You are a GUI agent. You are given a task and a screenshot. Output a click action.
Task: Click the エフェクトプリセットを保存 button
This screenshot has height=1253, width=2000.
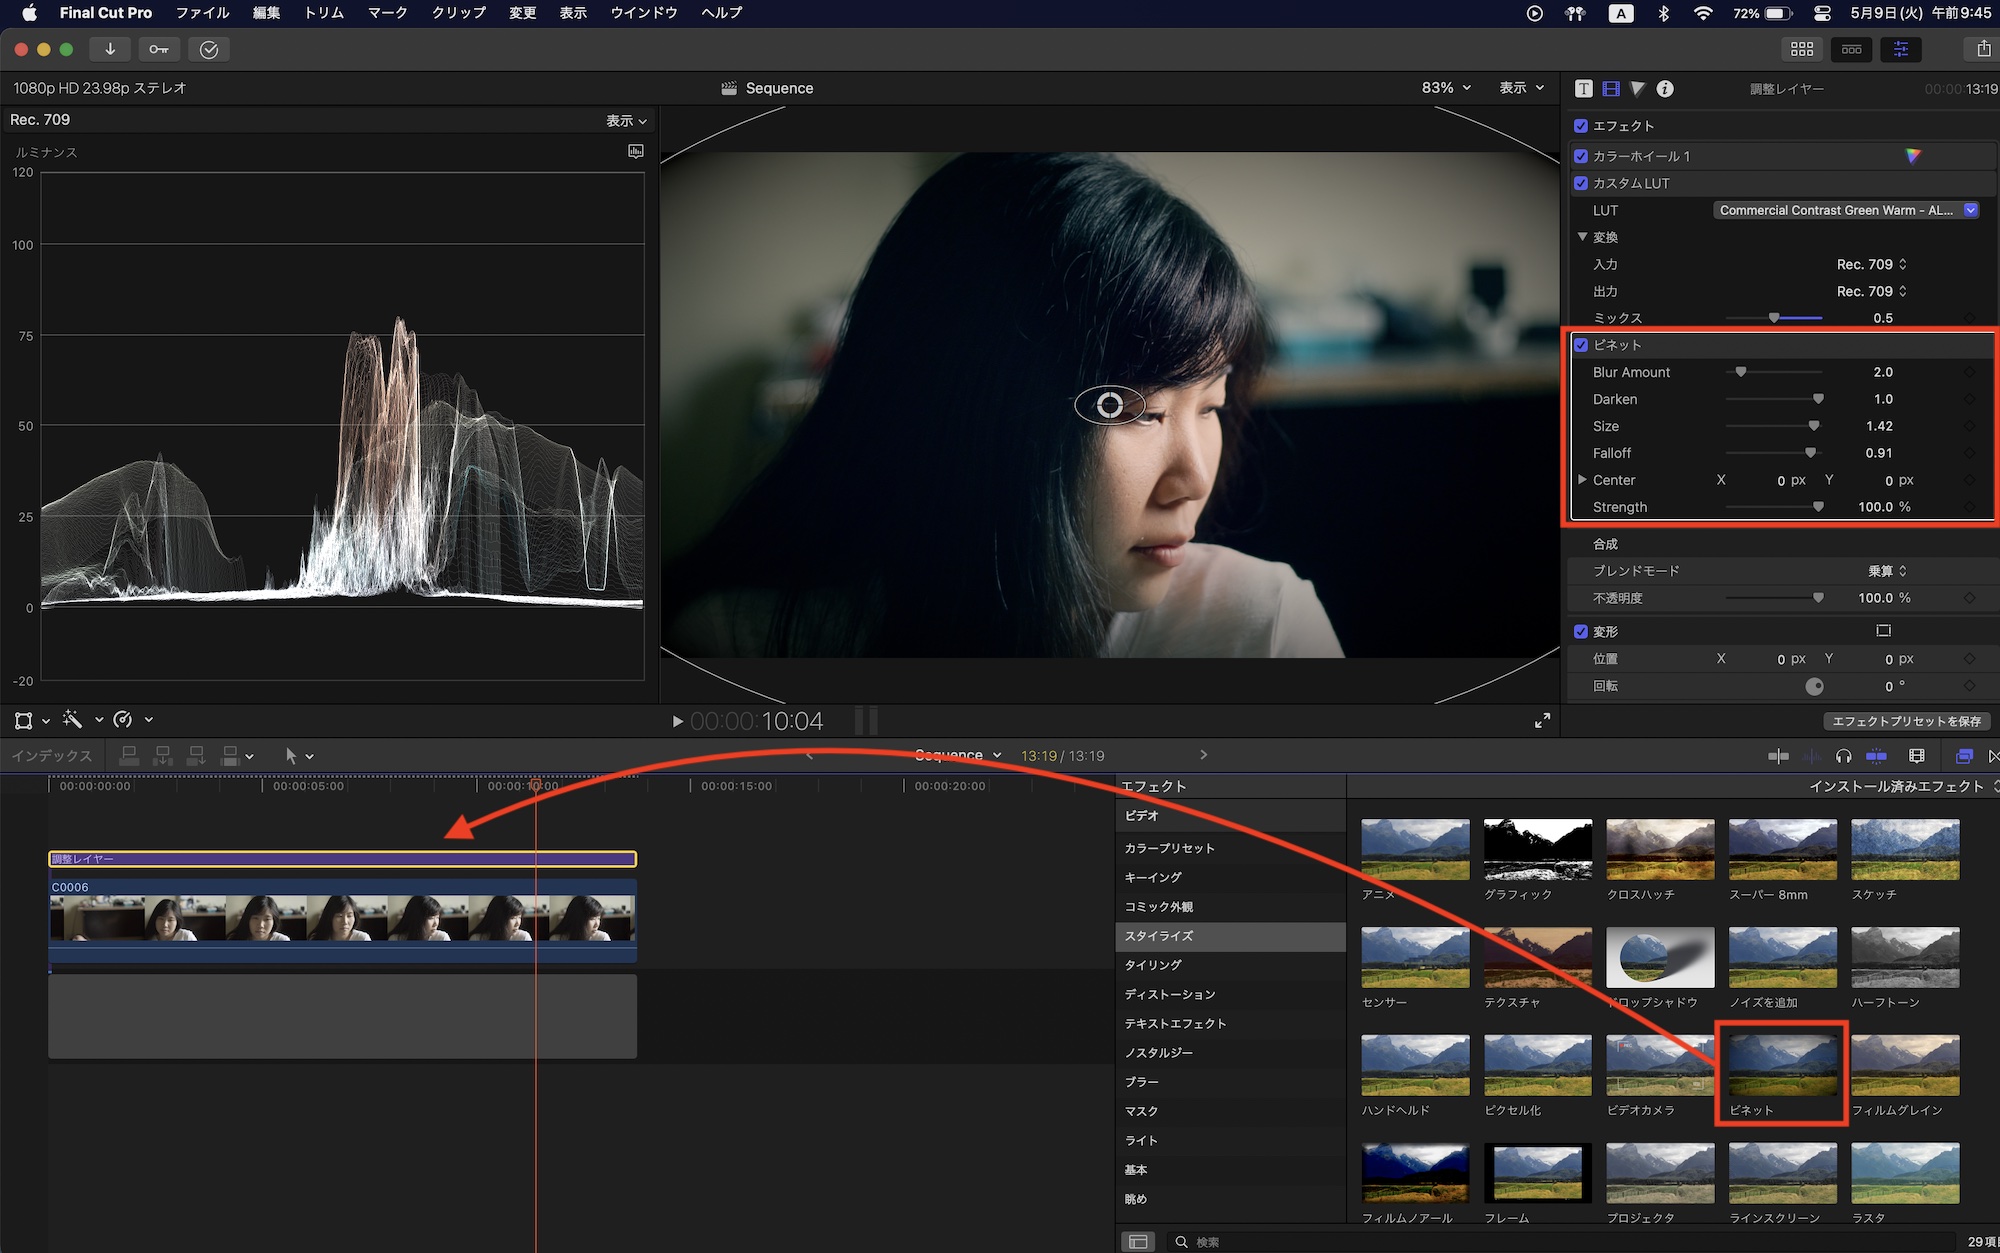click(1906, 721)
